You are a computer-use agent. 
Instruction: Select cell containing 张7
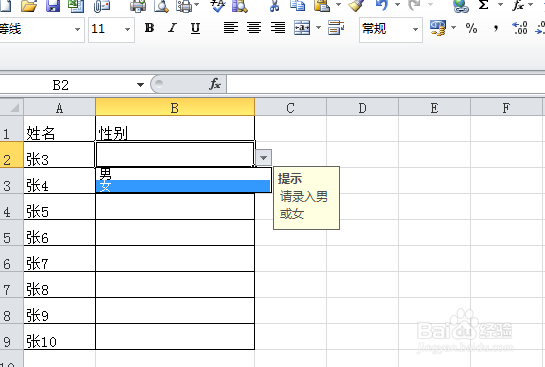[59, 259]
